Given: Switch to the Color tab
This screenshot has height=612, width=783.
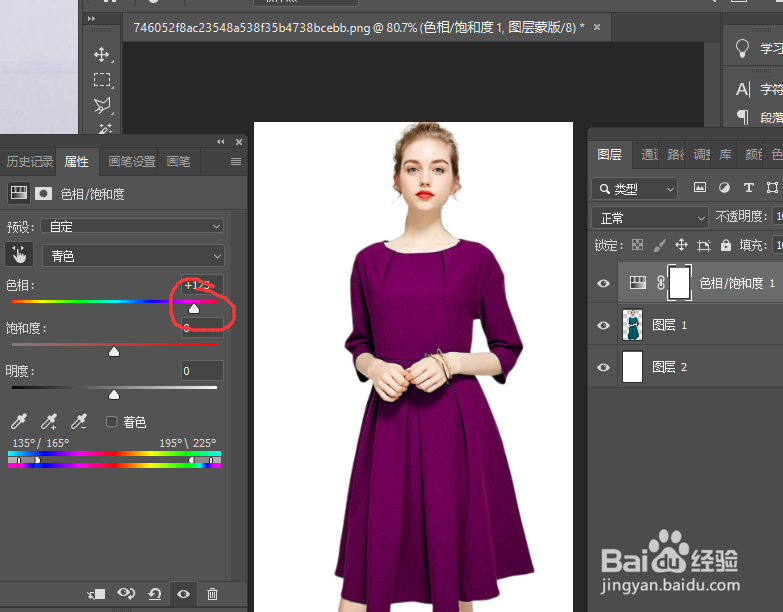Looking at the screenshot, I should [753, 155].
